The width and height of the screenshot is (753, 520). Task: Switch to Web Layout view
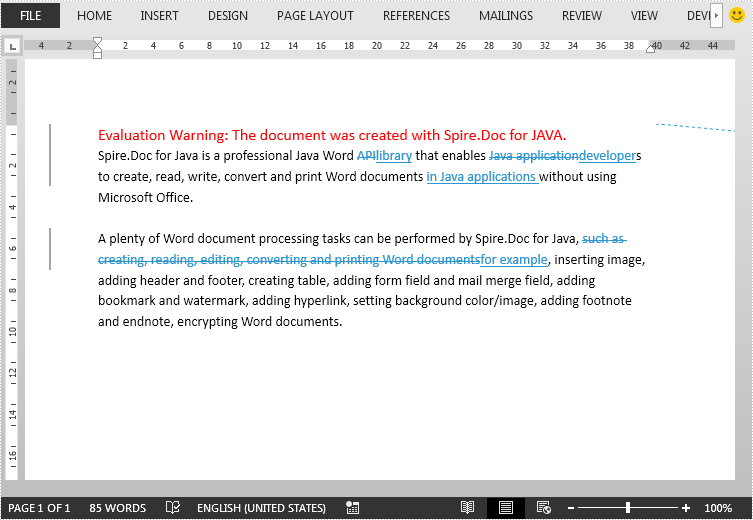pos(544,508)
